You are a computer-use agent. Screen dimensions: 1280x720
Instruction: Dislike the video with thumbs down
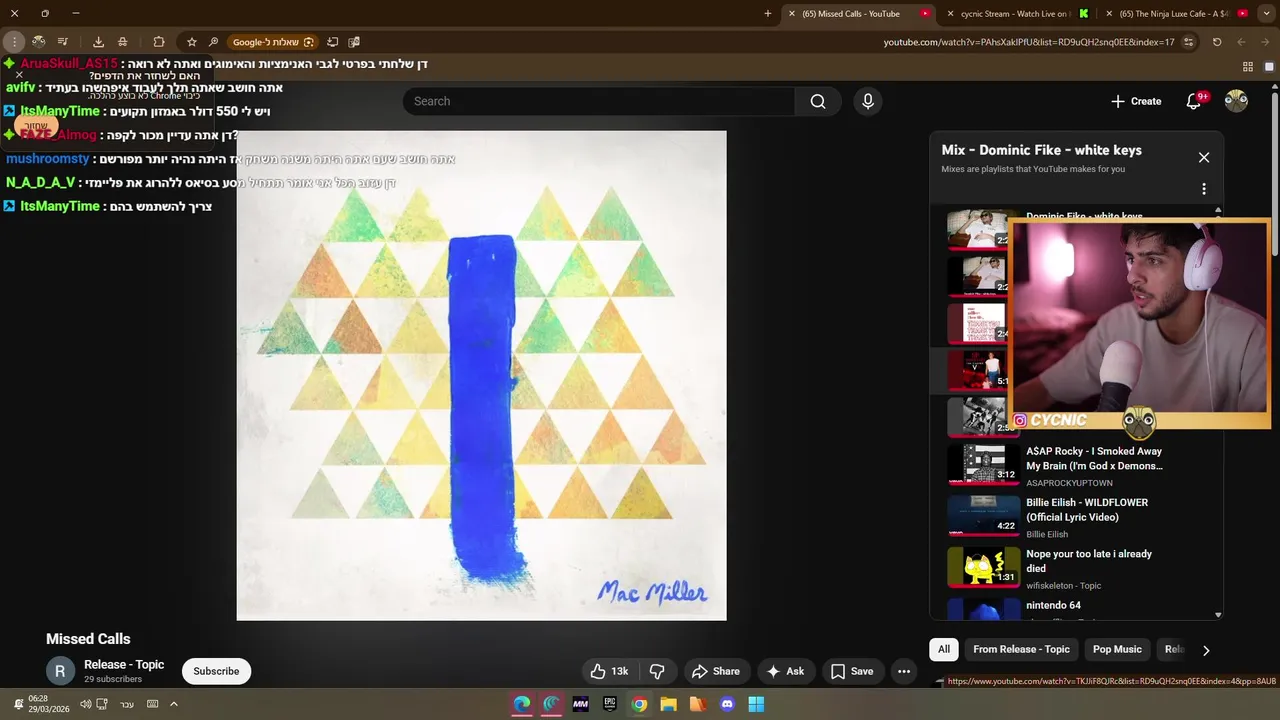657,671
